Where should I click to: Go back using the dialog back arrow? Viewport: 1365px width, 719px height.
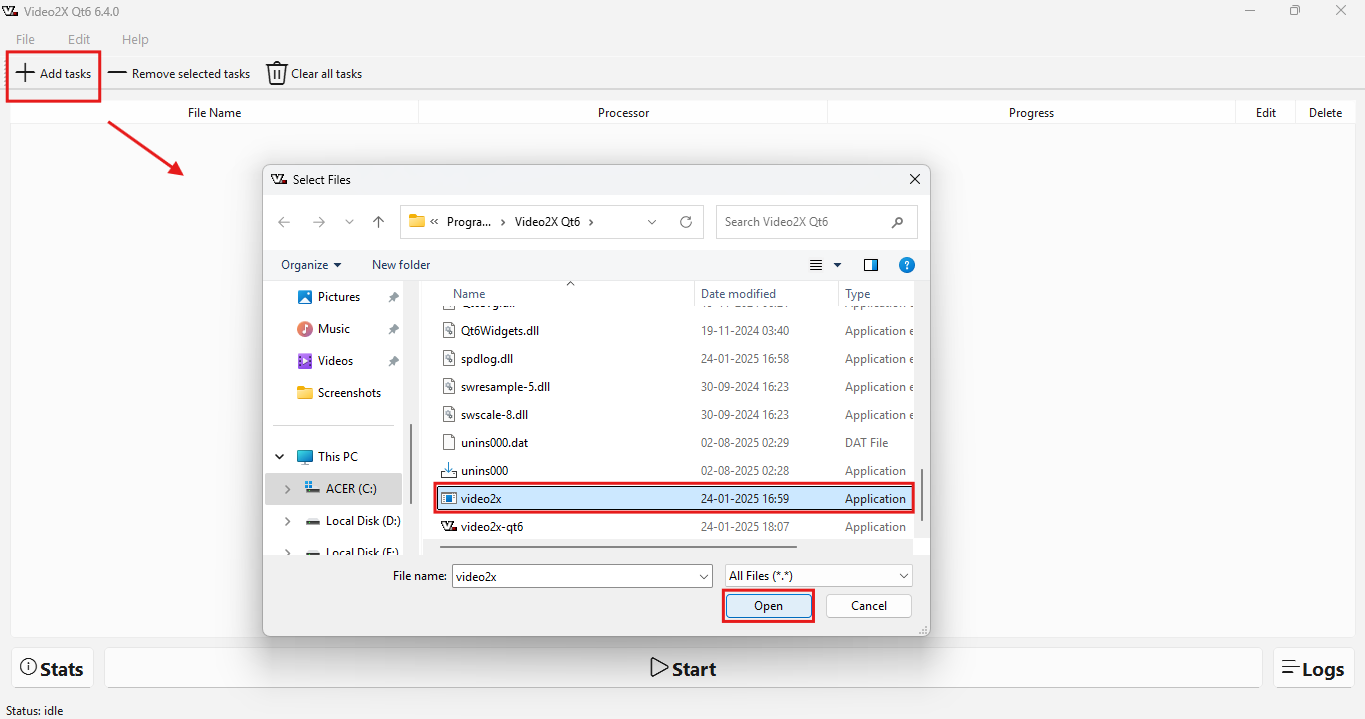point(284,222)
